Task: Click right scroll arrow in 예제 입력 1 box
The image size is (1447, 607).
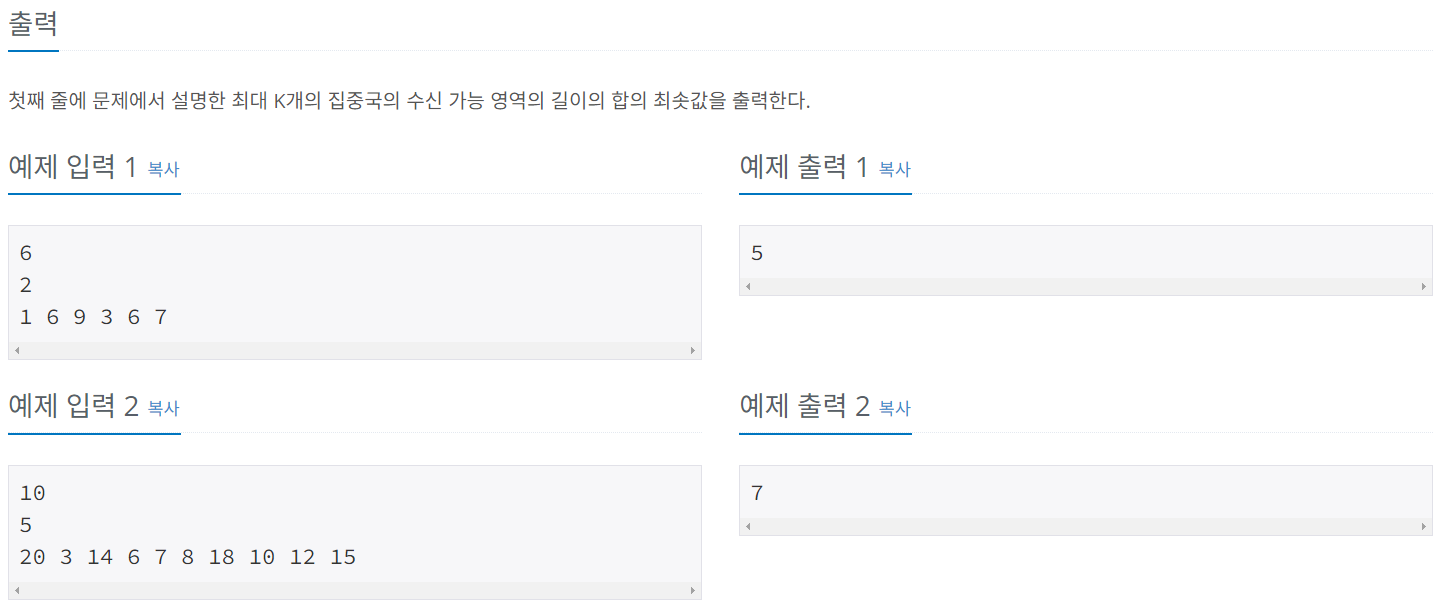Action: point(693,351)
